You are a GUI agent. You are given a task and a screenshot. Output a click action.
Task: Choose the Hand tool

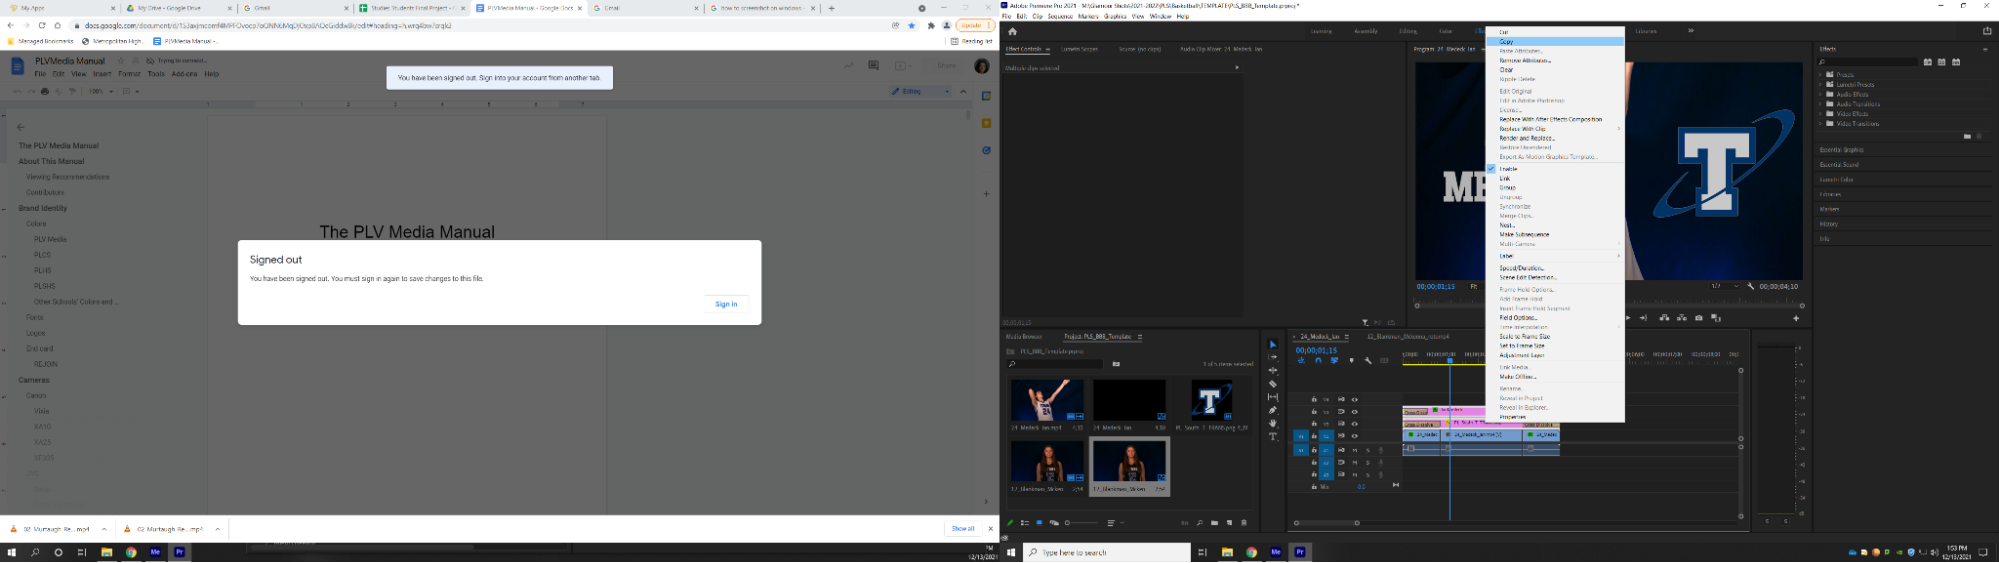[x=1273, y=424]
